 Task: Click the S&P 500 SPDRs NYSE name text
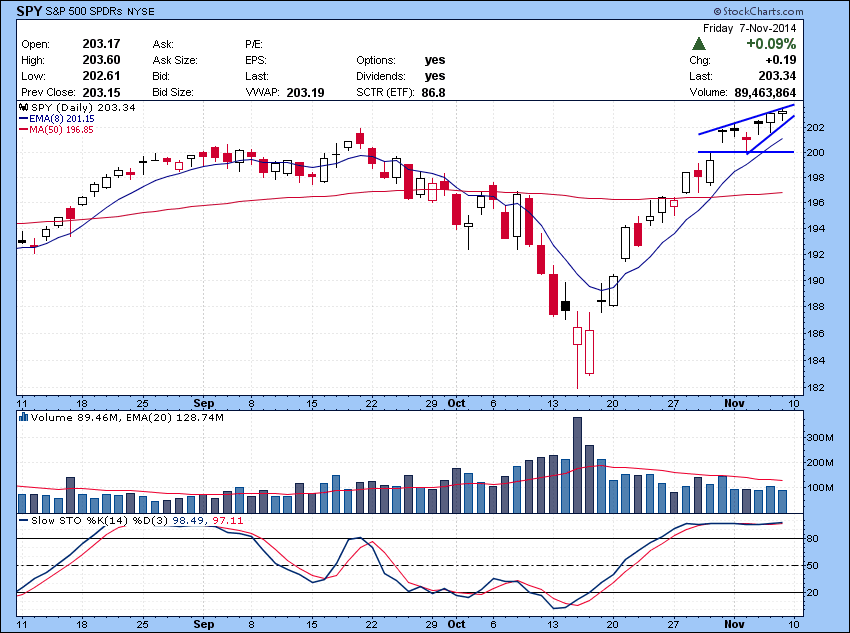[x=100, y=11]
